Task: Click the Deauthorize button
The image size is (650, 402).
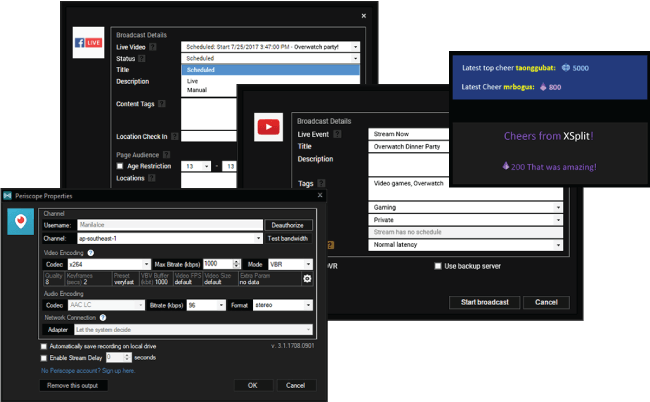Action: tap(288, 225)
